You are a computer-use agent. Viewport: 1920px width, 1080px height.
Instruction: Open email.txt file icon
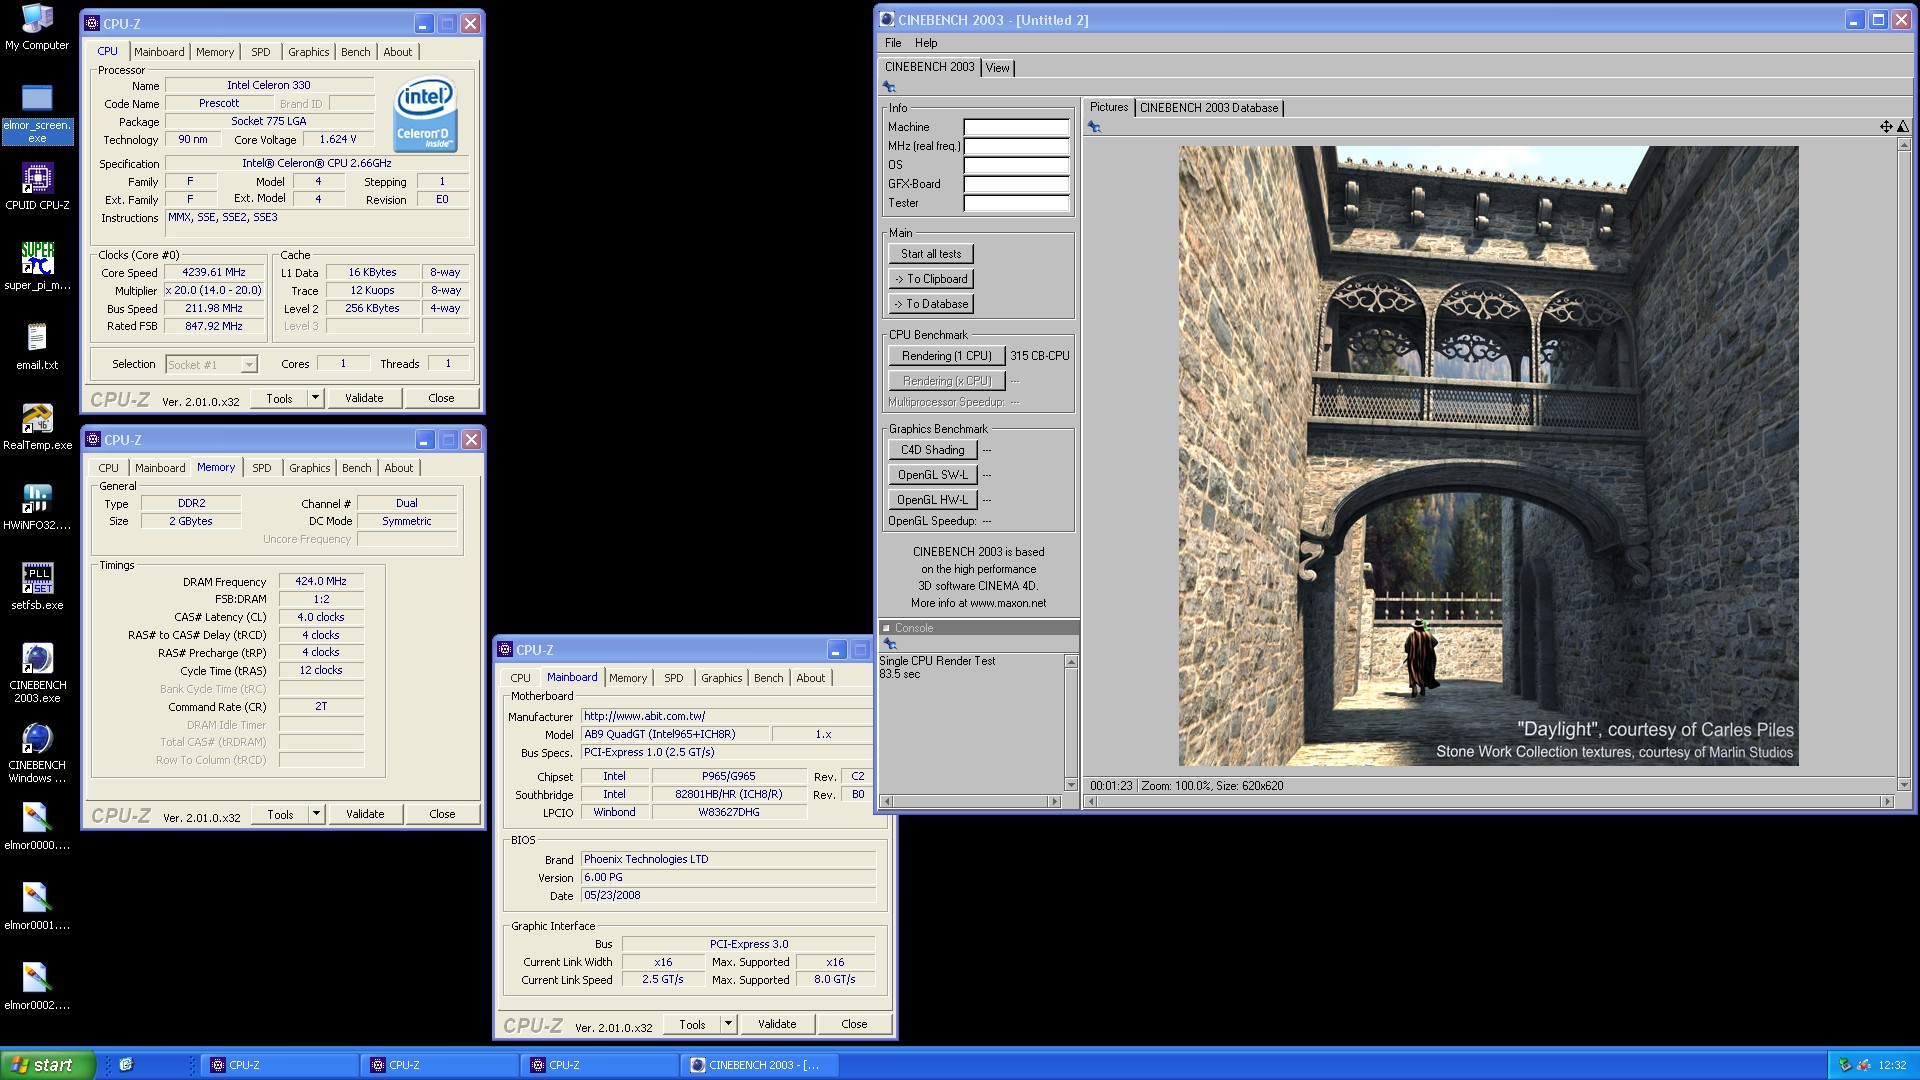37,346
